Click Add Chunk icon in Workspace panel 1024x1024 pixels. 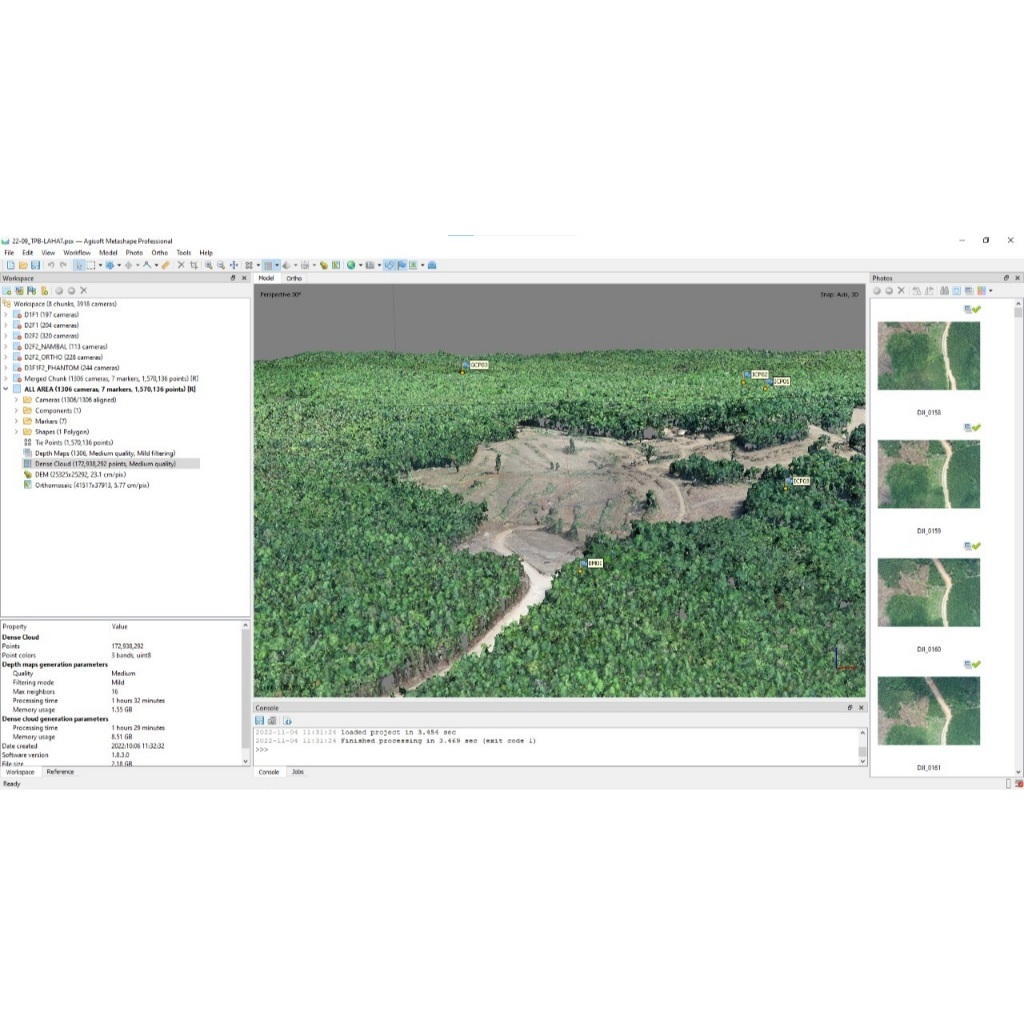click(8, 290)
